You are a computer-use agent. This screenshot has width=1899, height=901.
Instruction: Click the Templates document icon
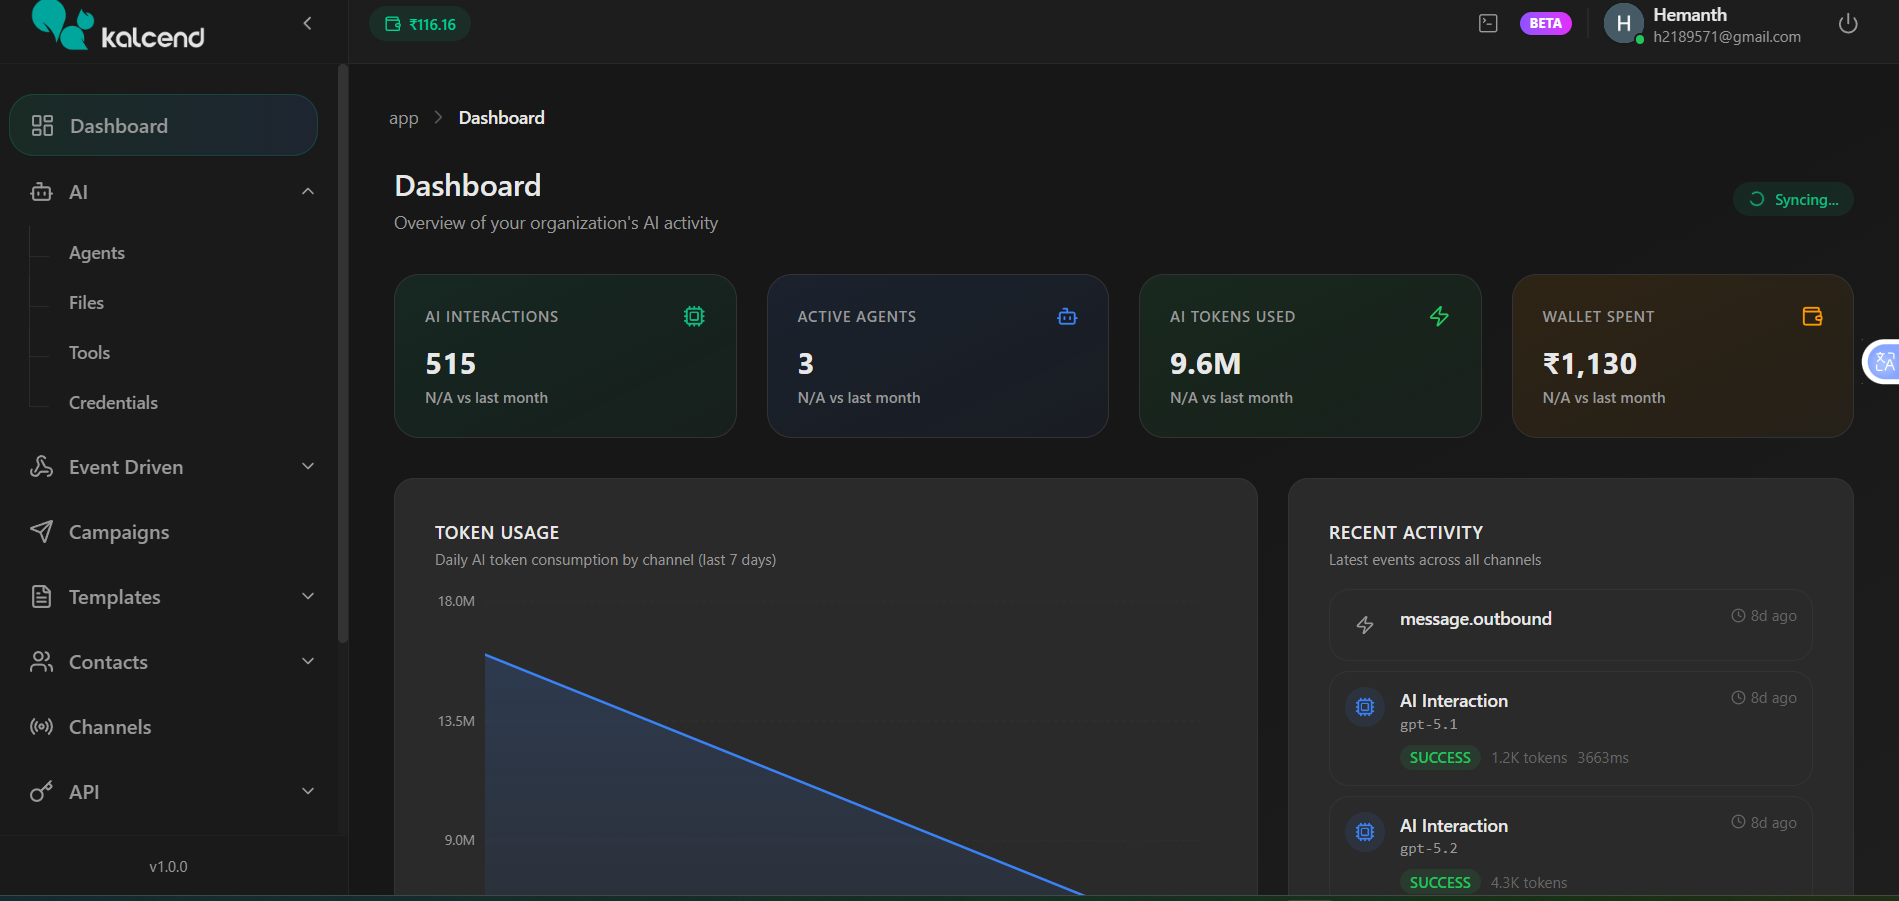[41, 596]
